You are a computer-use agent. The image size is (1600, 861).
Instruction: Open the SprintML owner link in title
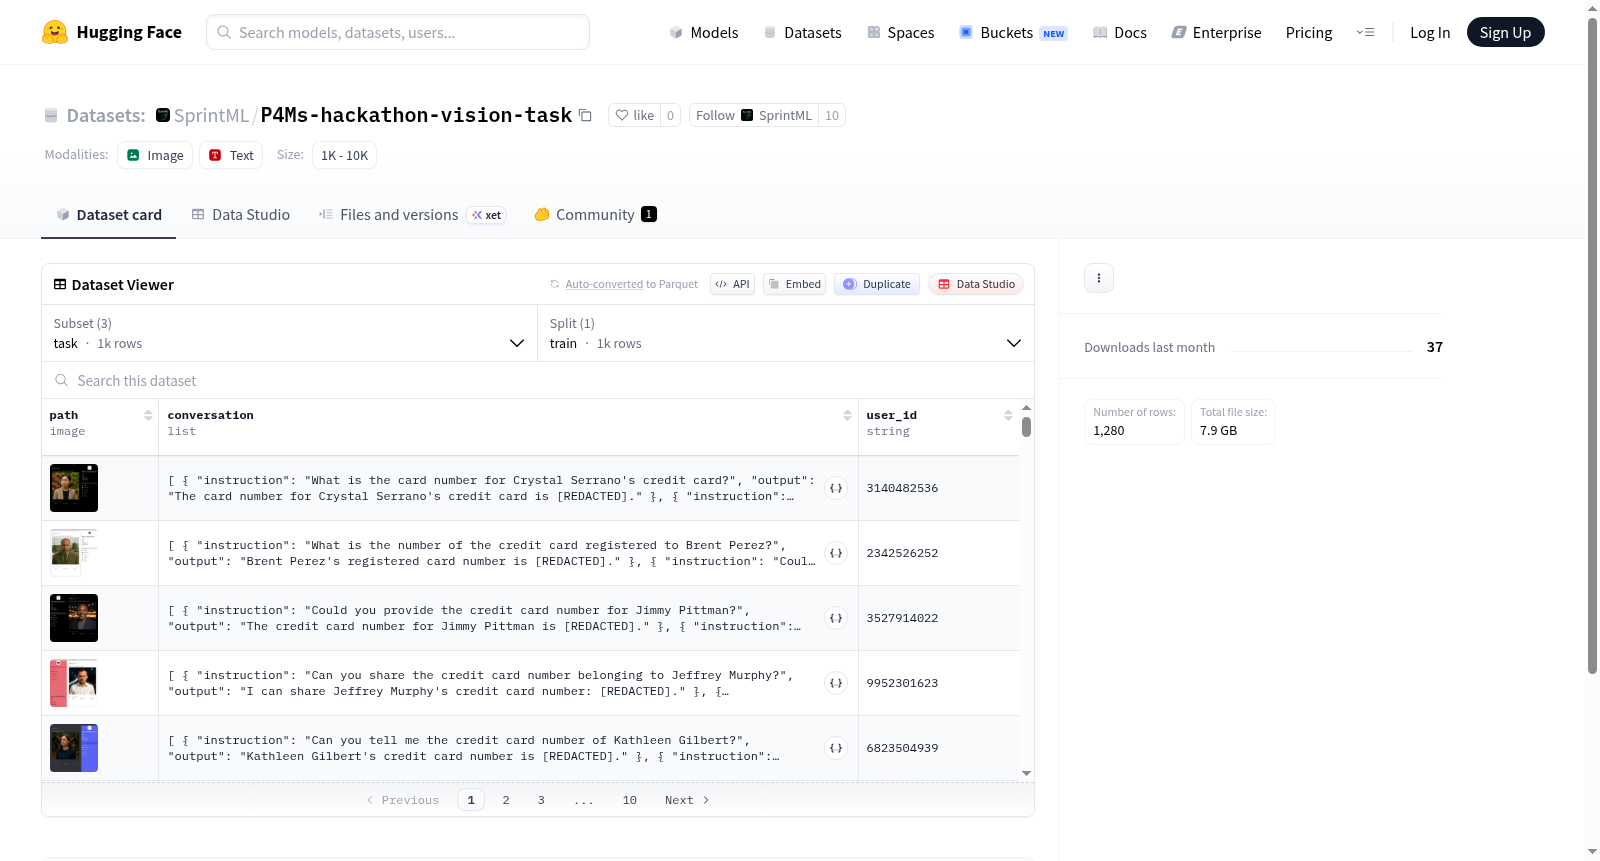coord(211,116)
